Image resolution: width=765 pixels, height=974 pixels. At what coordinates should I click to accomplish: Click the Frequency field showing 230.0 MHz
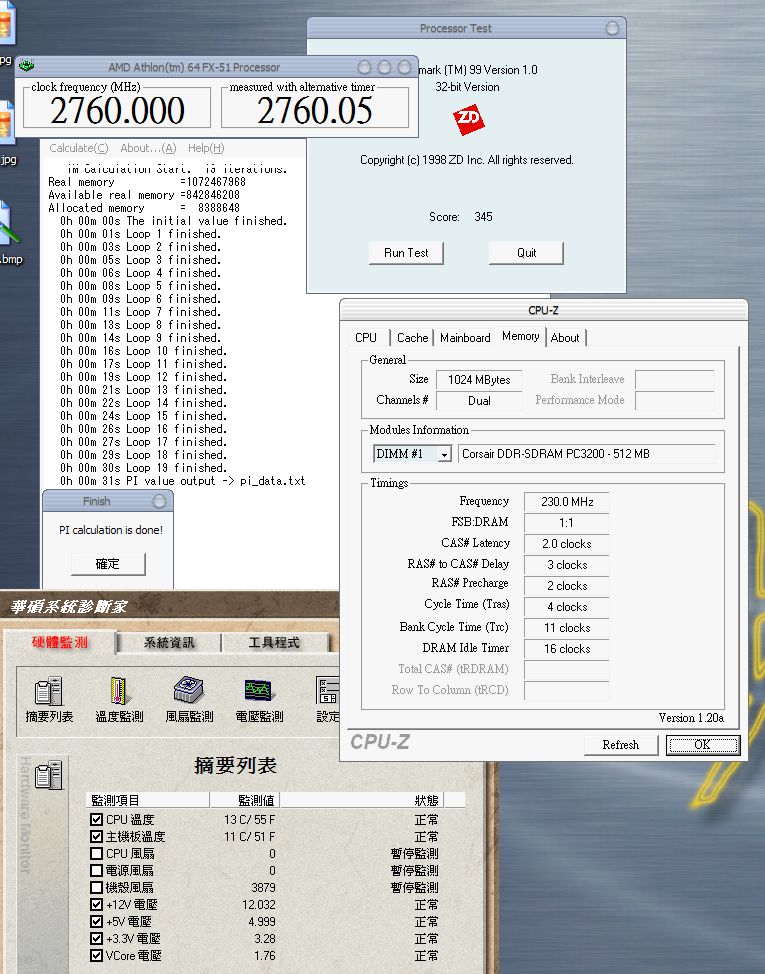(x=567, y=502)
